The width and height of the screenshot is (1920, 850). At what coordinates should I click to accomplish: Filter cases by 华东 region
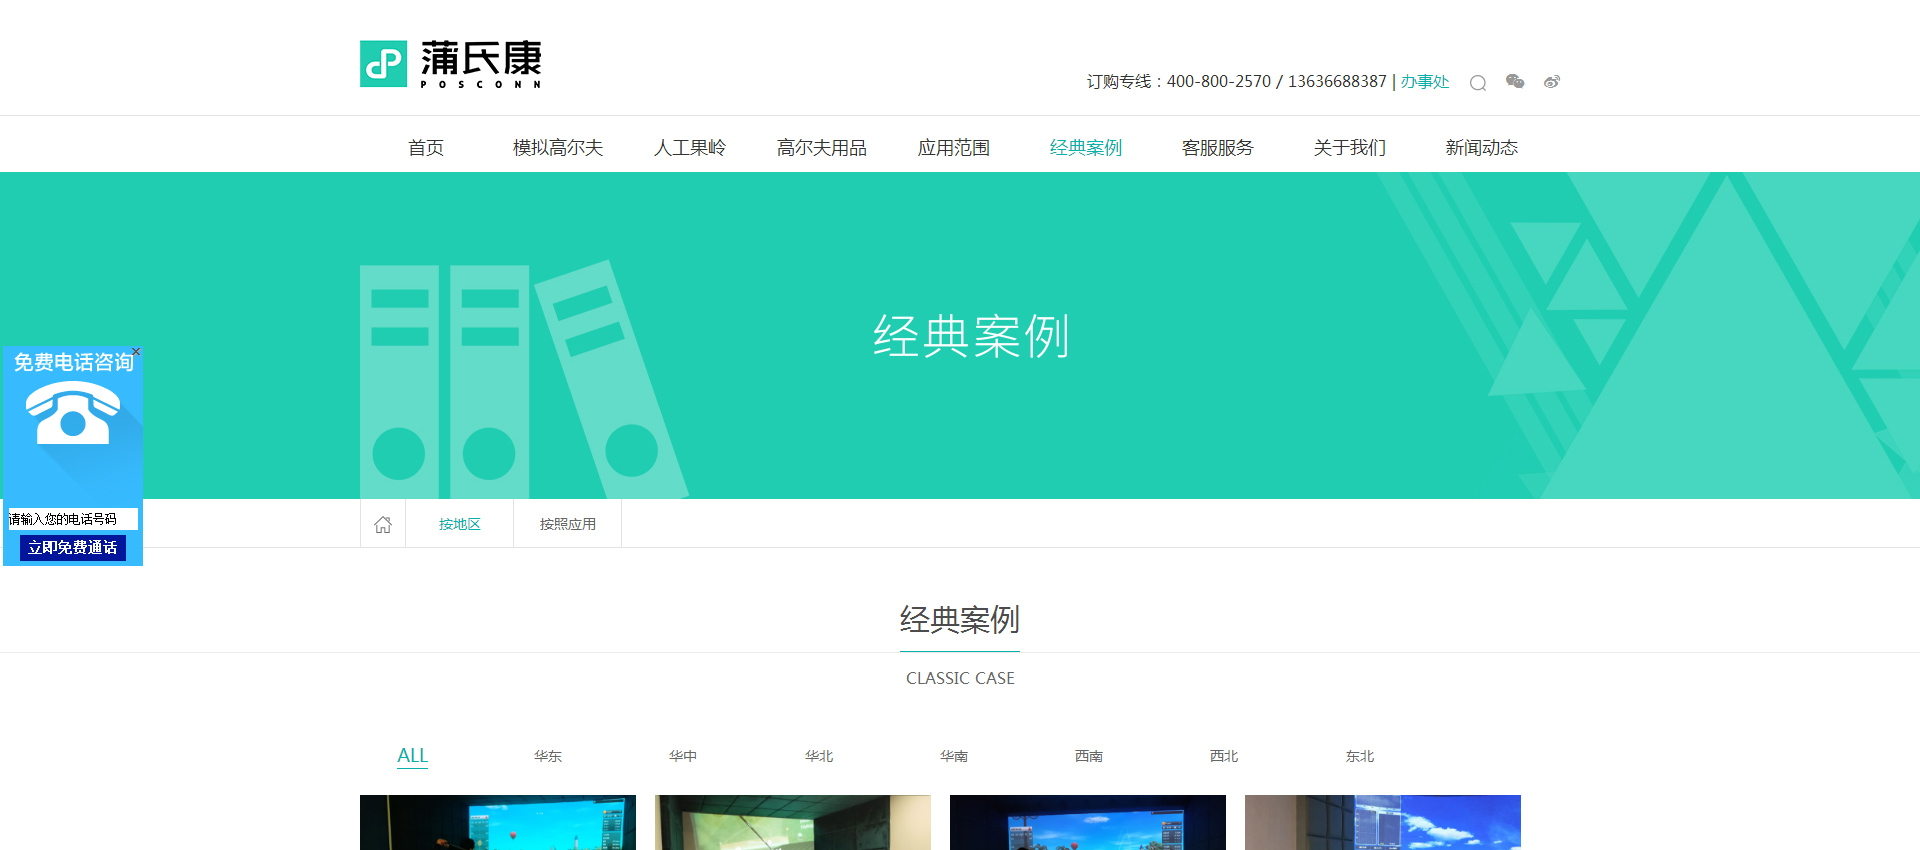pos(548,757)
